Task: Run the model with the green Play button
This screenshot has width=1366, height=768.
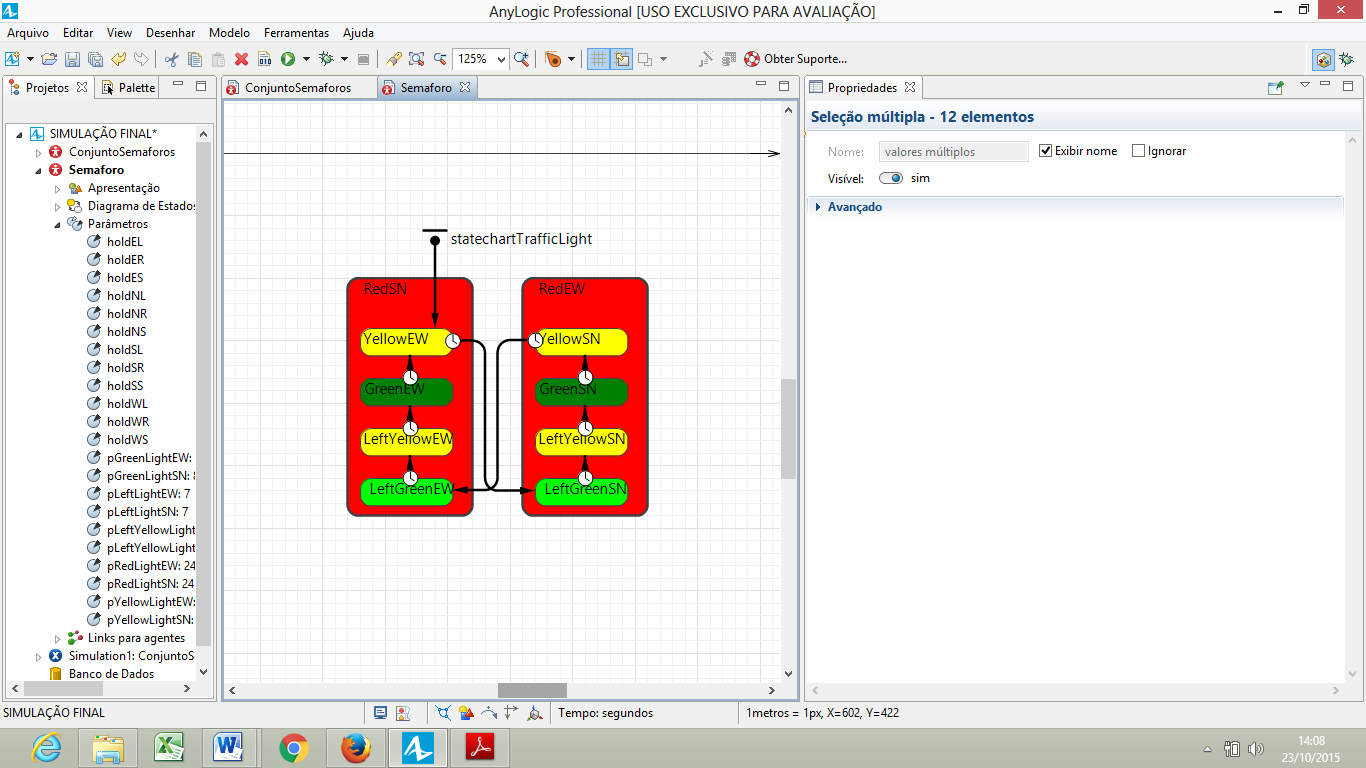Action: (x=287, y=59)
